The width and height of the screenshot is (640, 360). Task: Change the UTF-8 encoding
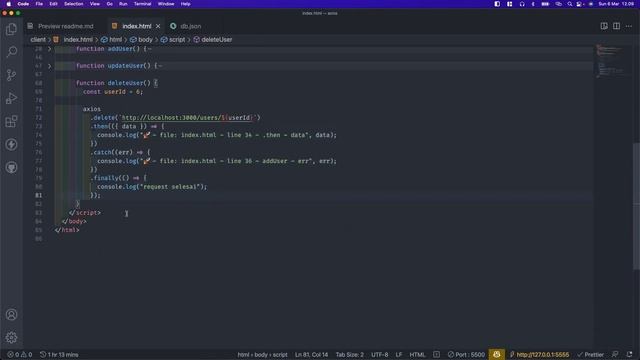[380, 355]
